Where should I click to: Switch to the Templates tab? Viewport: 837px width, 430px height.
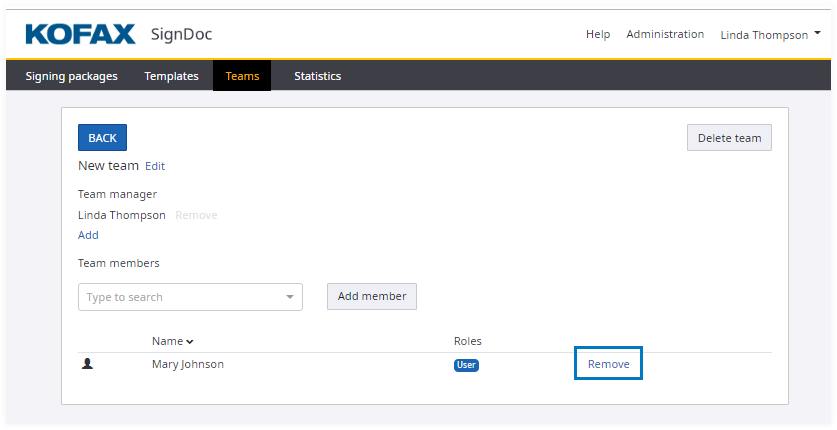171,76
